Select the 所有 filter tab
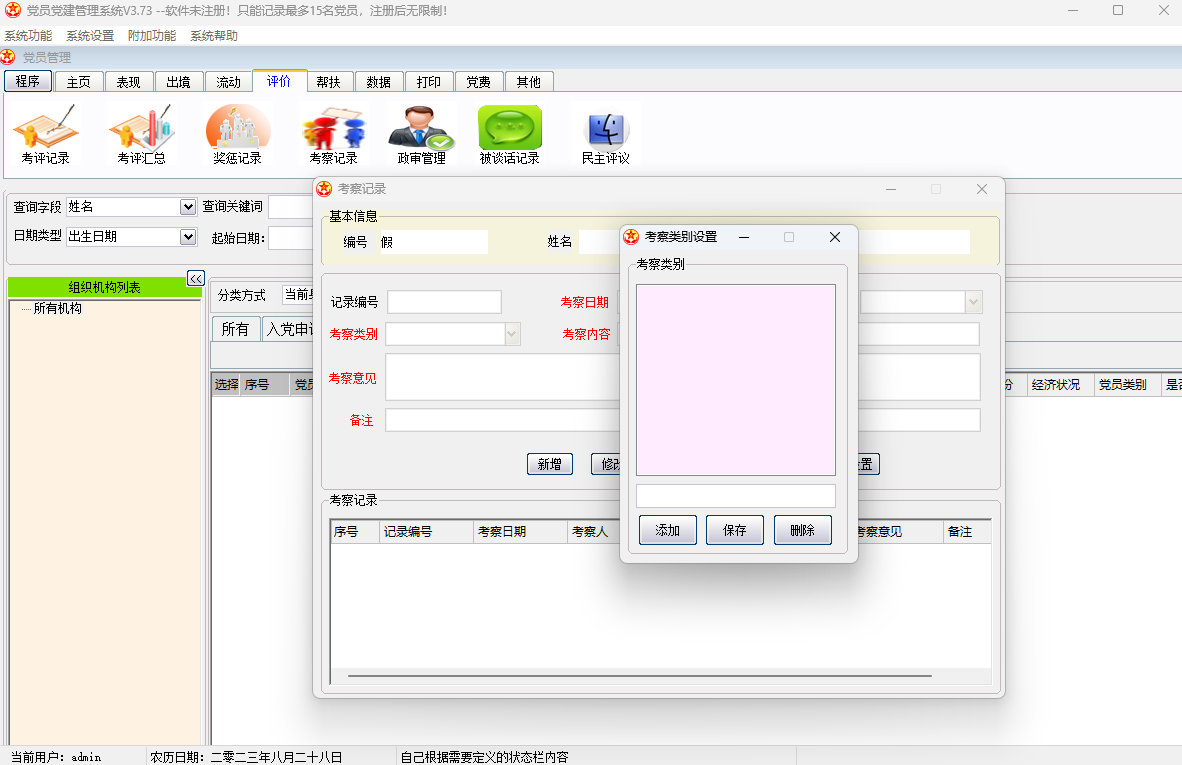This screenshot has height=765, width=1182. 235,329
